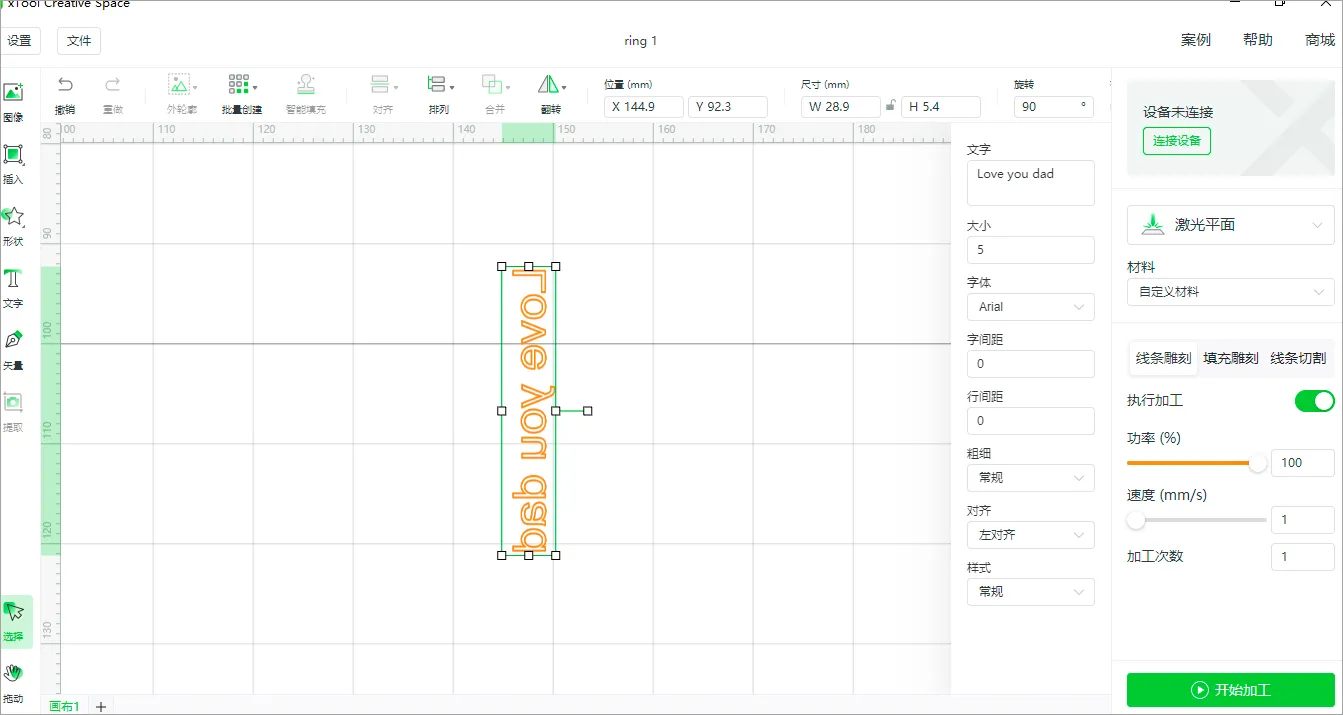Click the Insert tool icon
The width and height of the screenshot is (1343, 715).
[x=13, y=155]
